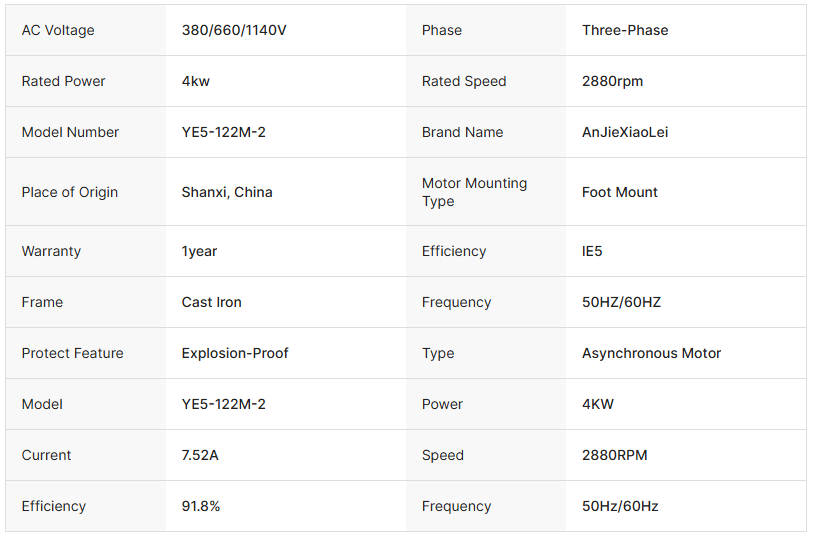Click the "Motor Mounting Type" label
This screenshot has width=814, height=542.
click(x=474, y=192)
